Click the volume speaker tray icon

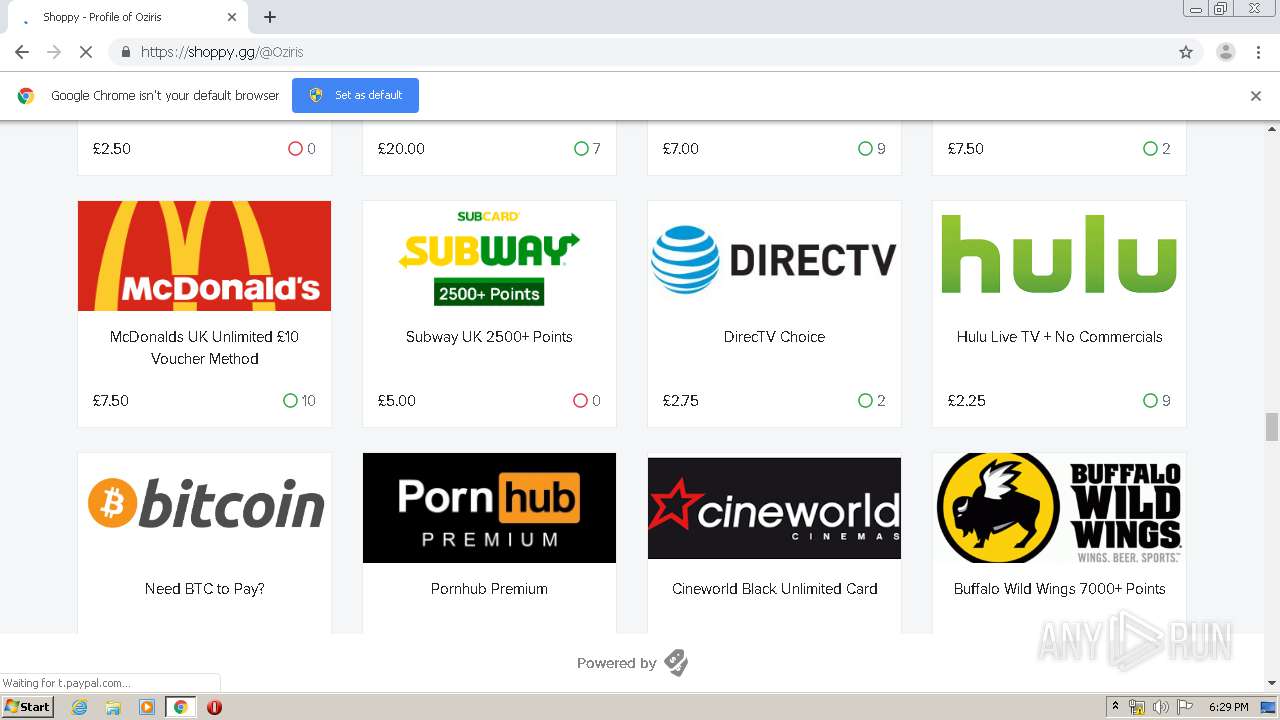(1160, 707)
